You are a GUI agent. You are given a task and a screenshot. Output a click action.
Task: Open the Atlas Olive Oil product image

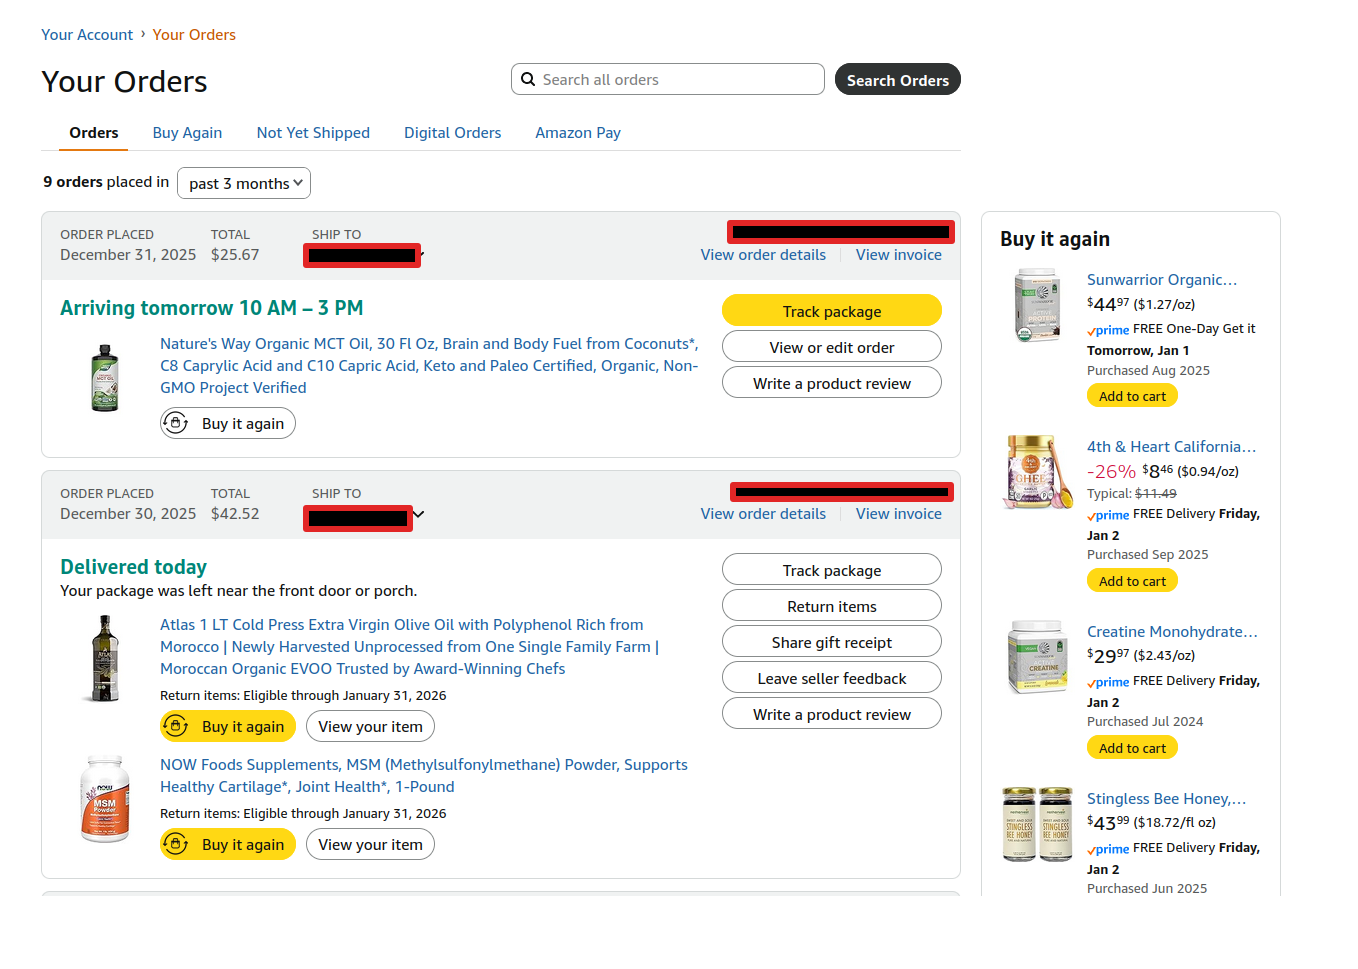(105, 658)
